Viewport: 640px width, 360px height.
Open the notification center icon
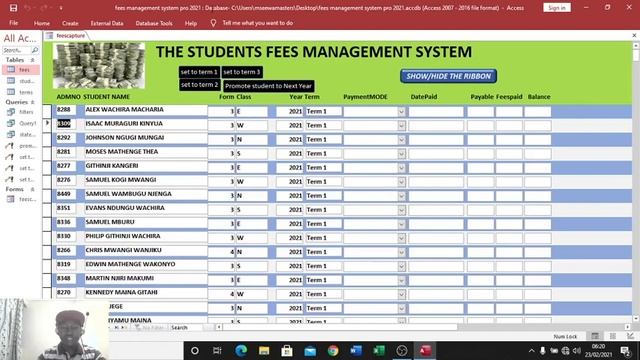(624, 351)
